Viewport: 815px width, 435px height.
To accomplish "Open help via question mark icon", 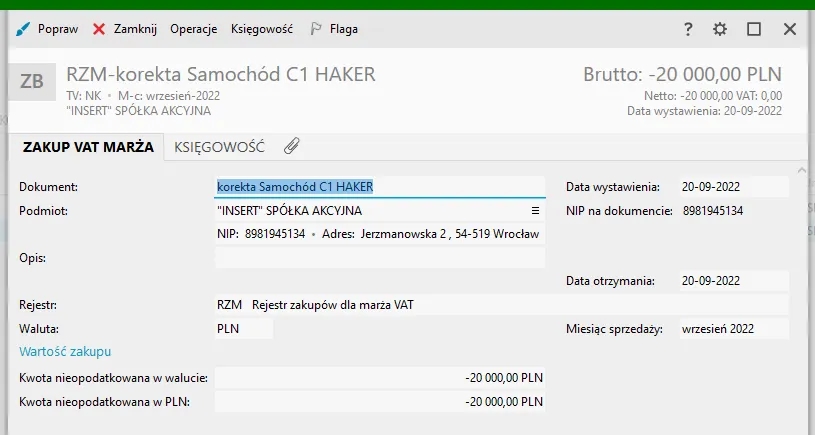I will click(x=688, y=29).
